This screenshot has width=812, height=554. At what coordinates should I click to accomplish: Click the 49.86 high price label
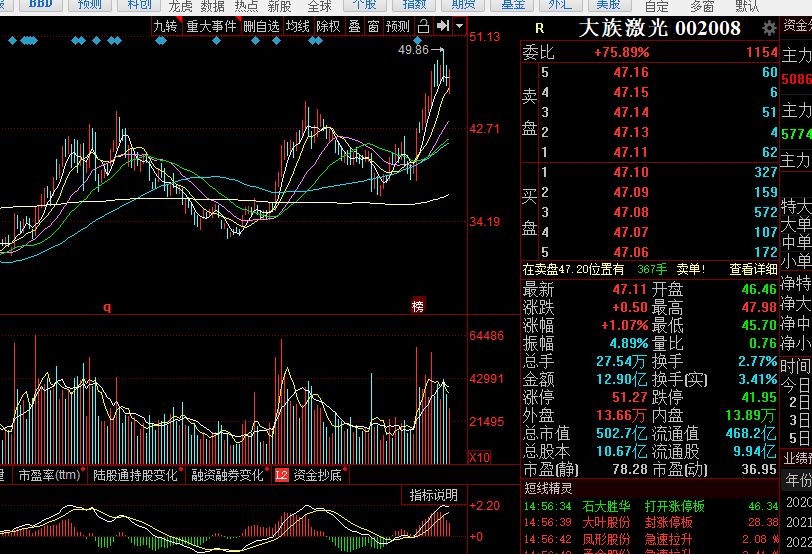pos(413,50)
